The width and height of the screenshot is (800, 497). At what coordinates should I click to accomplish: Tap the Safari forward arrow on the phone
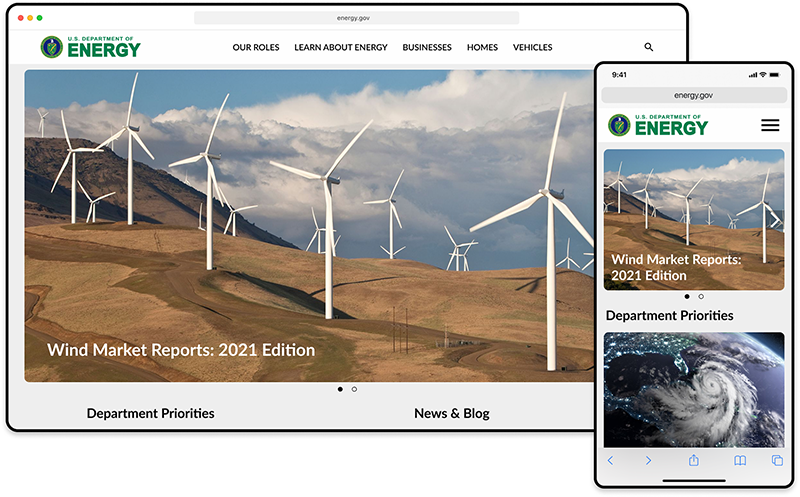click(x=648, y=460)
